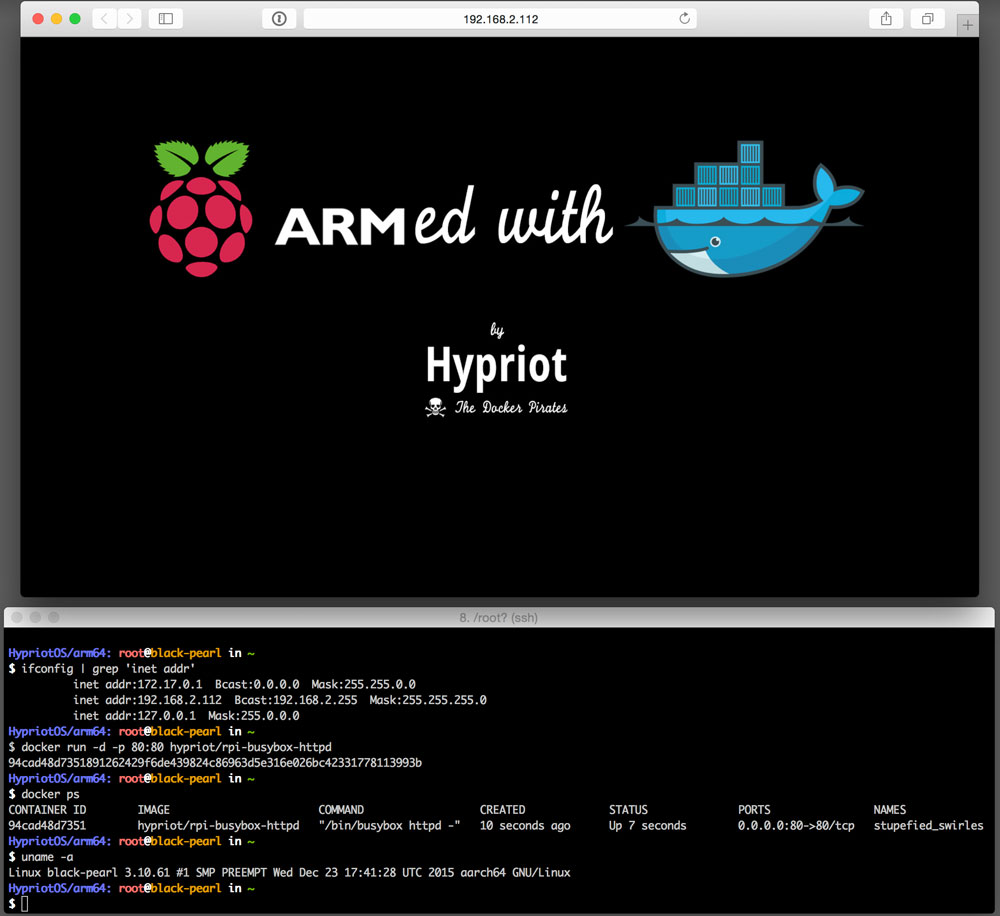The height and width of the screenshot is (916, 1000).
Task: Maximize Safari with the green button
Action: coord(75,18)
